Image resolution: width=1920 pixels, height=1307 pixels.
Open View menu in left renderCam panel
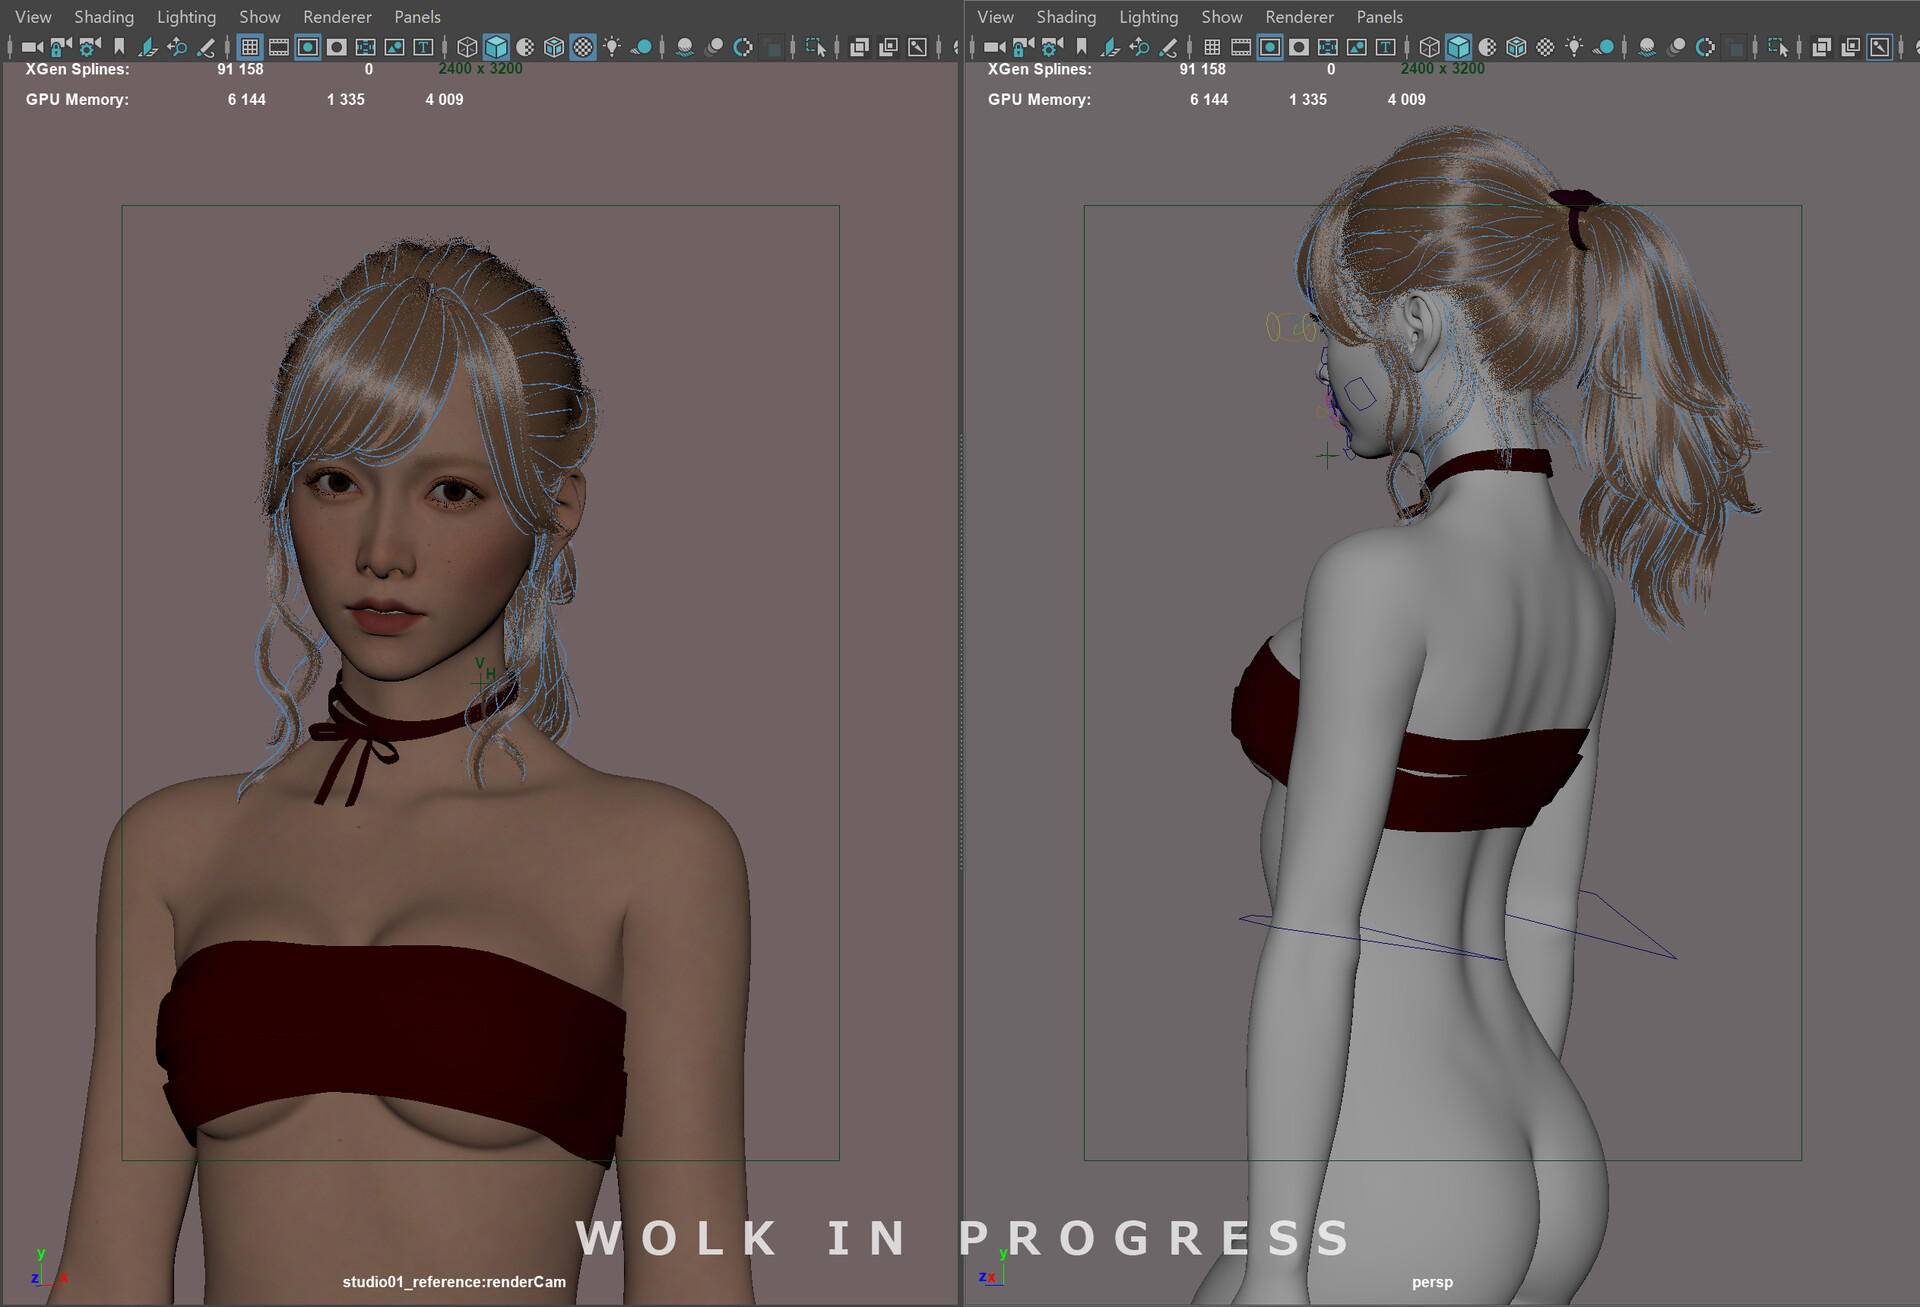(x=33, y=17)
